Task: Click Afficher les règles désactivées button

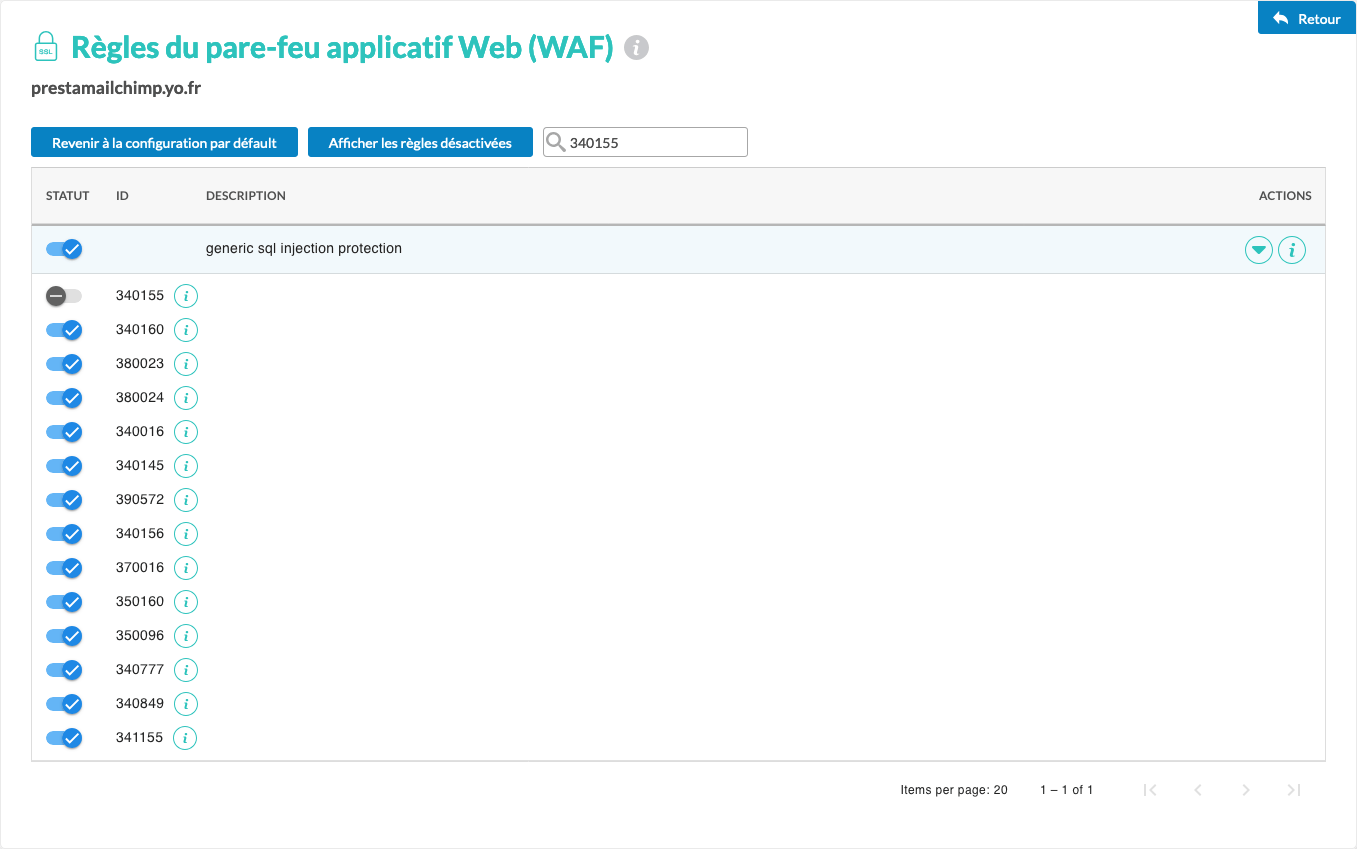Action: (420, 143)
